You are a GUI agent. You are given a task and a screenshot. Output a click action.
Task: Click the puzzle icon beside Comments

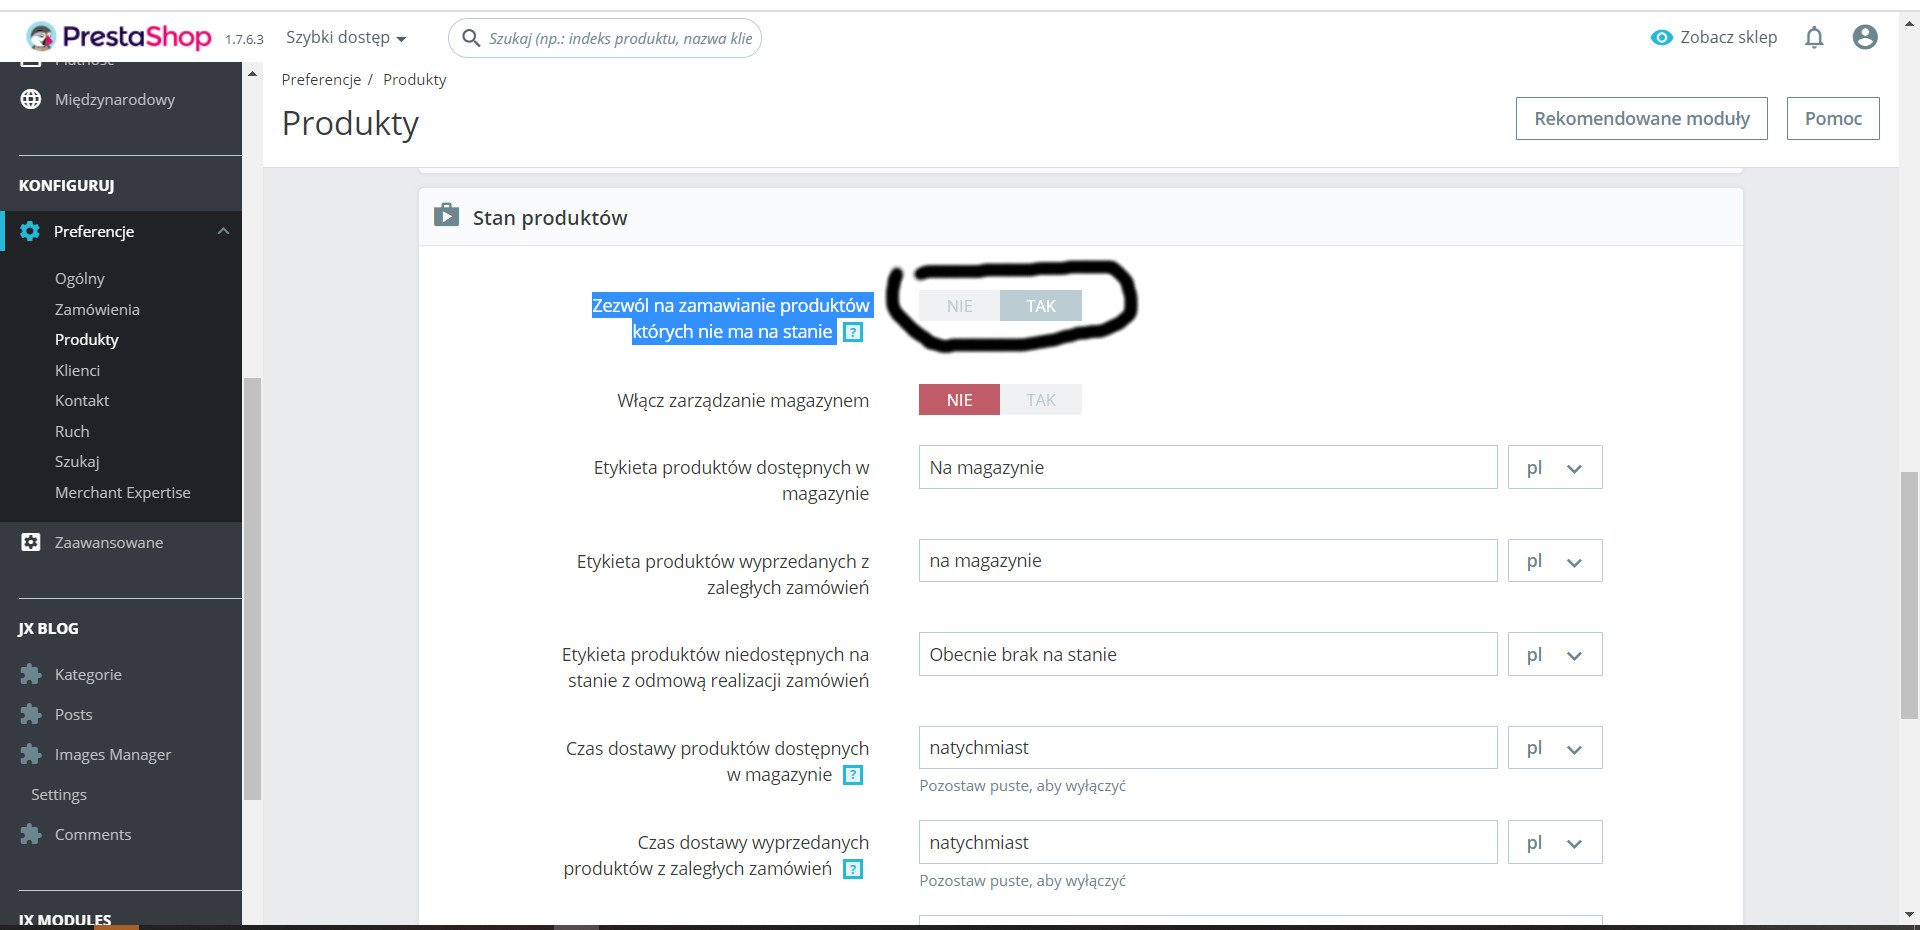click(x=31, y=834)
